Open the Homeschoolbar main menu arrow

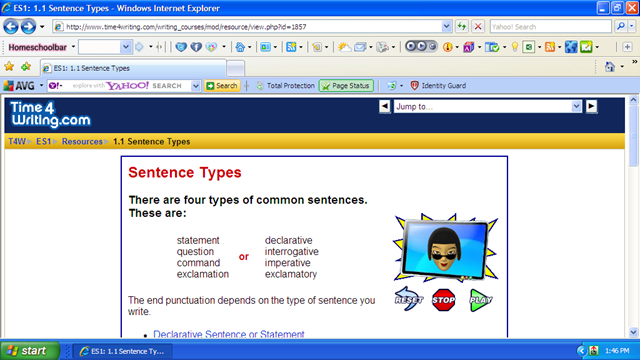[73, 47]
